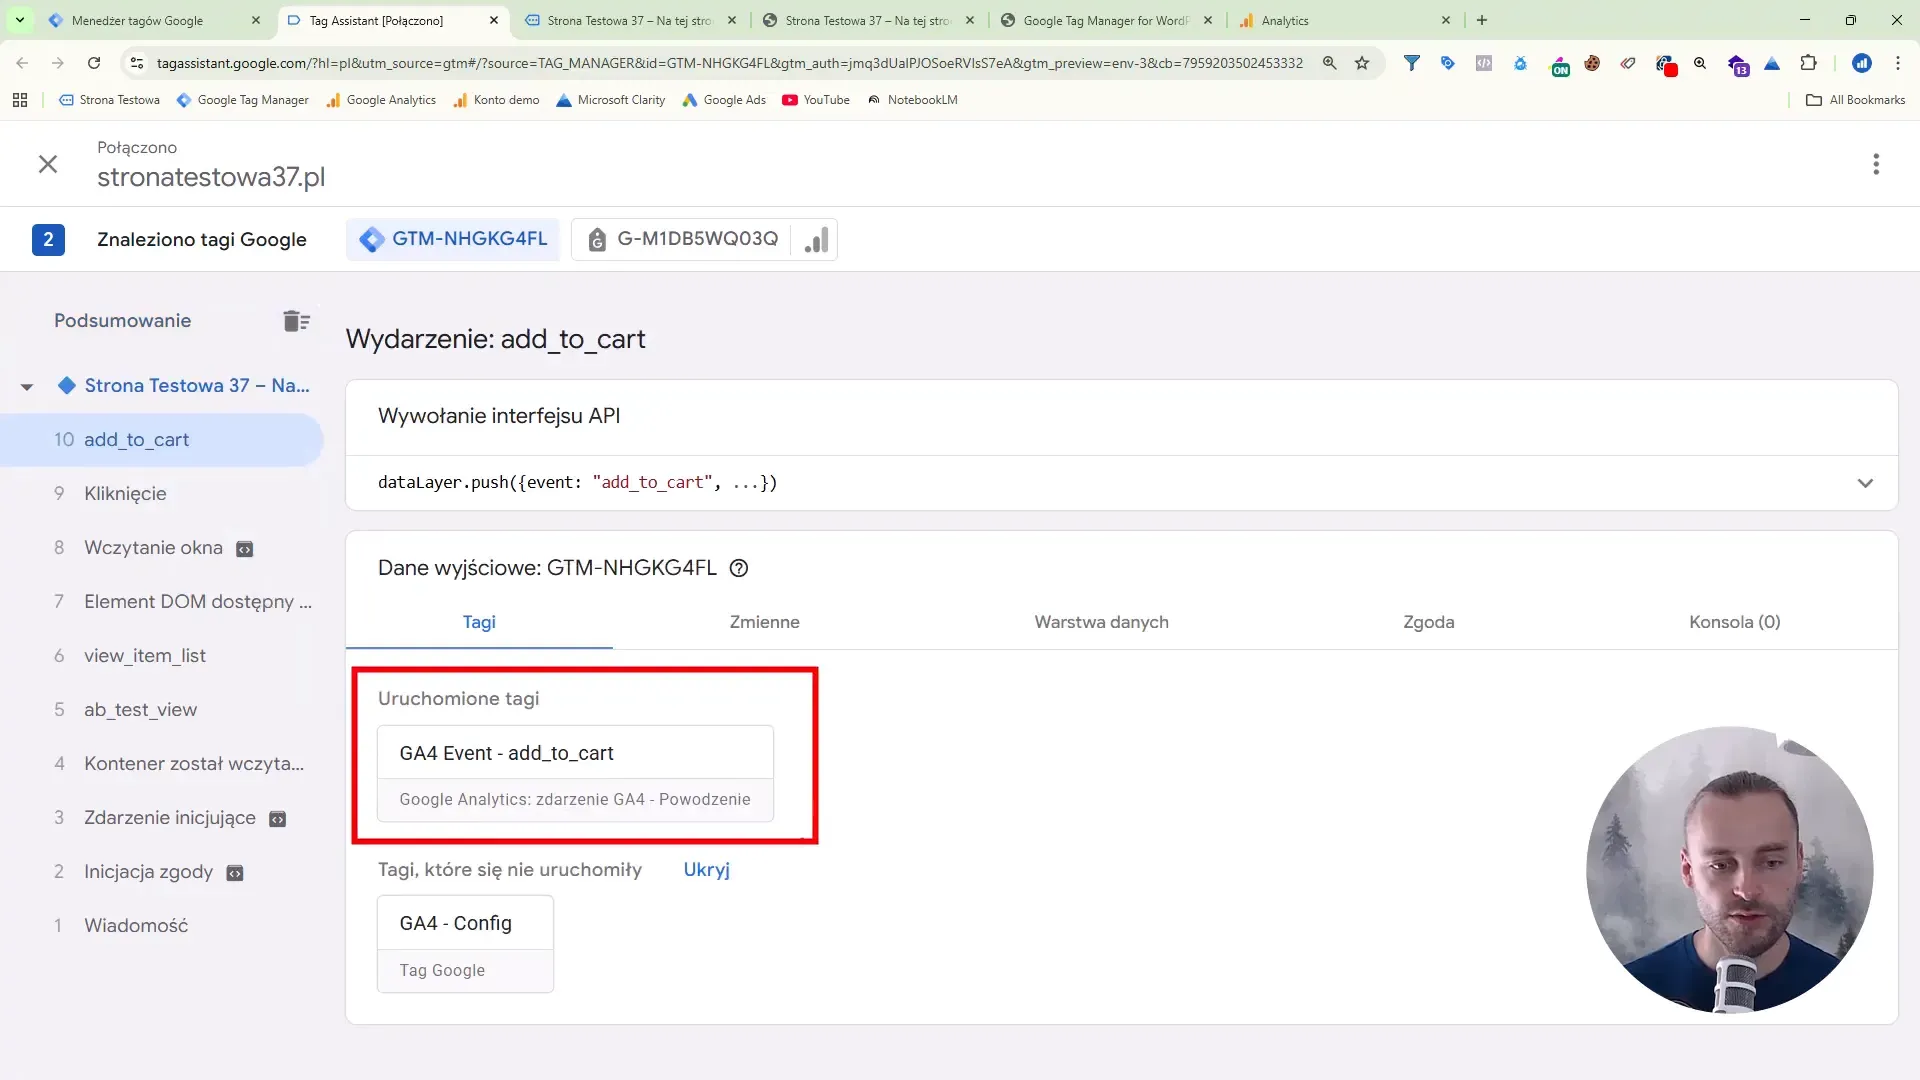
Task: Open the Konsola (0) tab
Action: [1734, 622]
